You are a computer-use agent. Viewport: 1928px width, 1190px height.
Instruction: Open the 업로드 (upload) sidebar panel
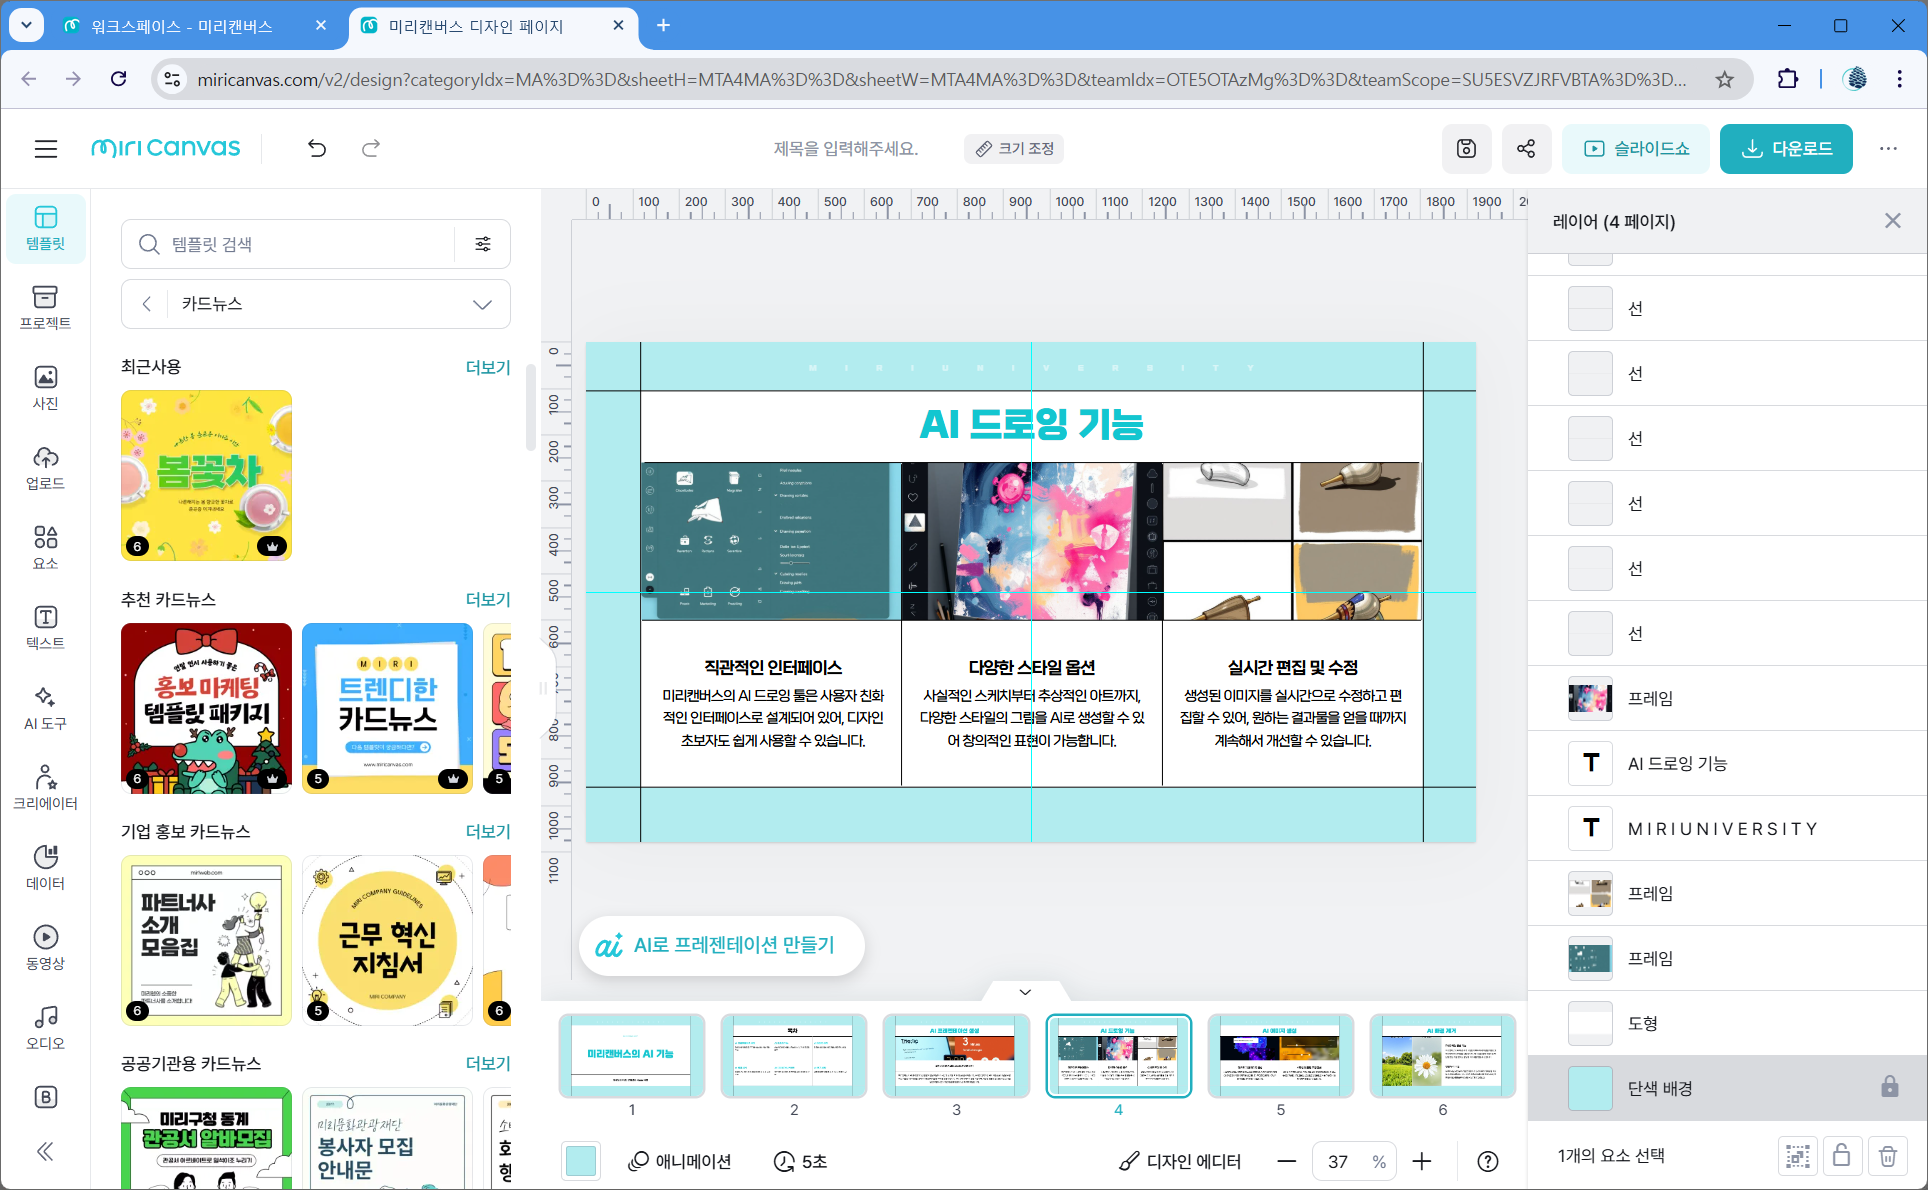point(45,467)
